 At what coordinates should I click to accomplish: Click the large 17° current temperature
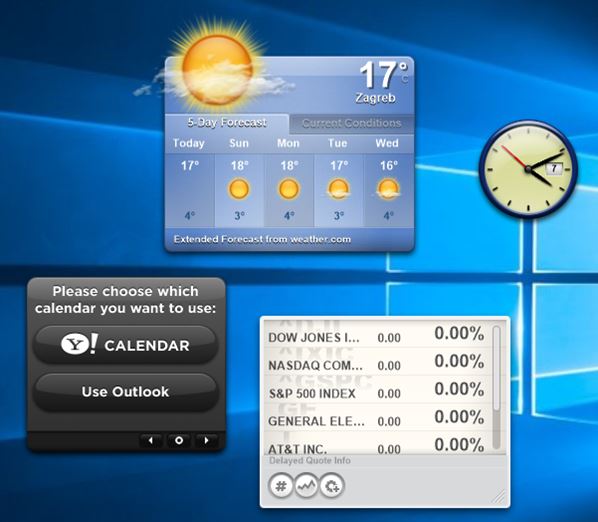pyautogui.click(x=383, y=74)
